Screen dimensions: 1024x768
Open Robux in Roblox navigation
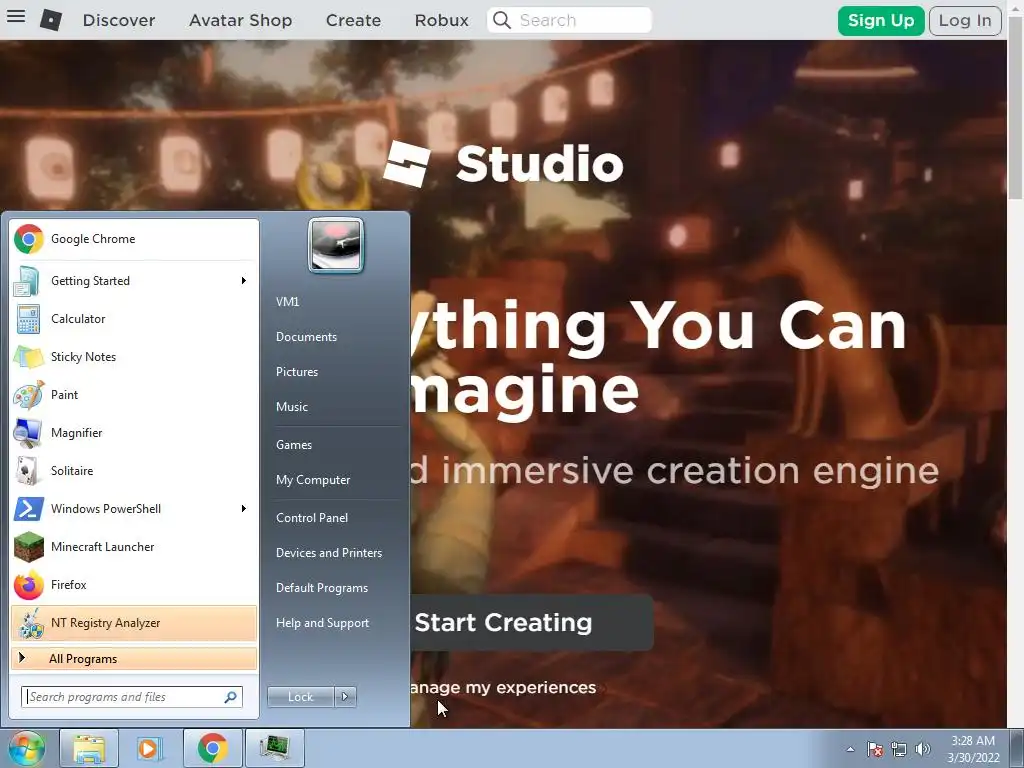point(441,20)
